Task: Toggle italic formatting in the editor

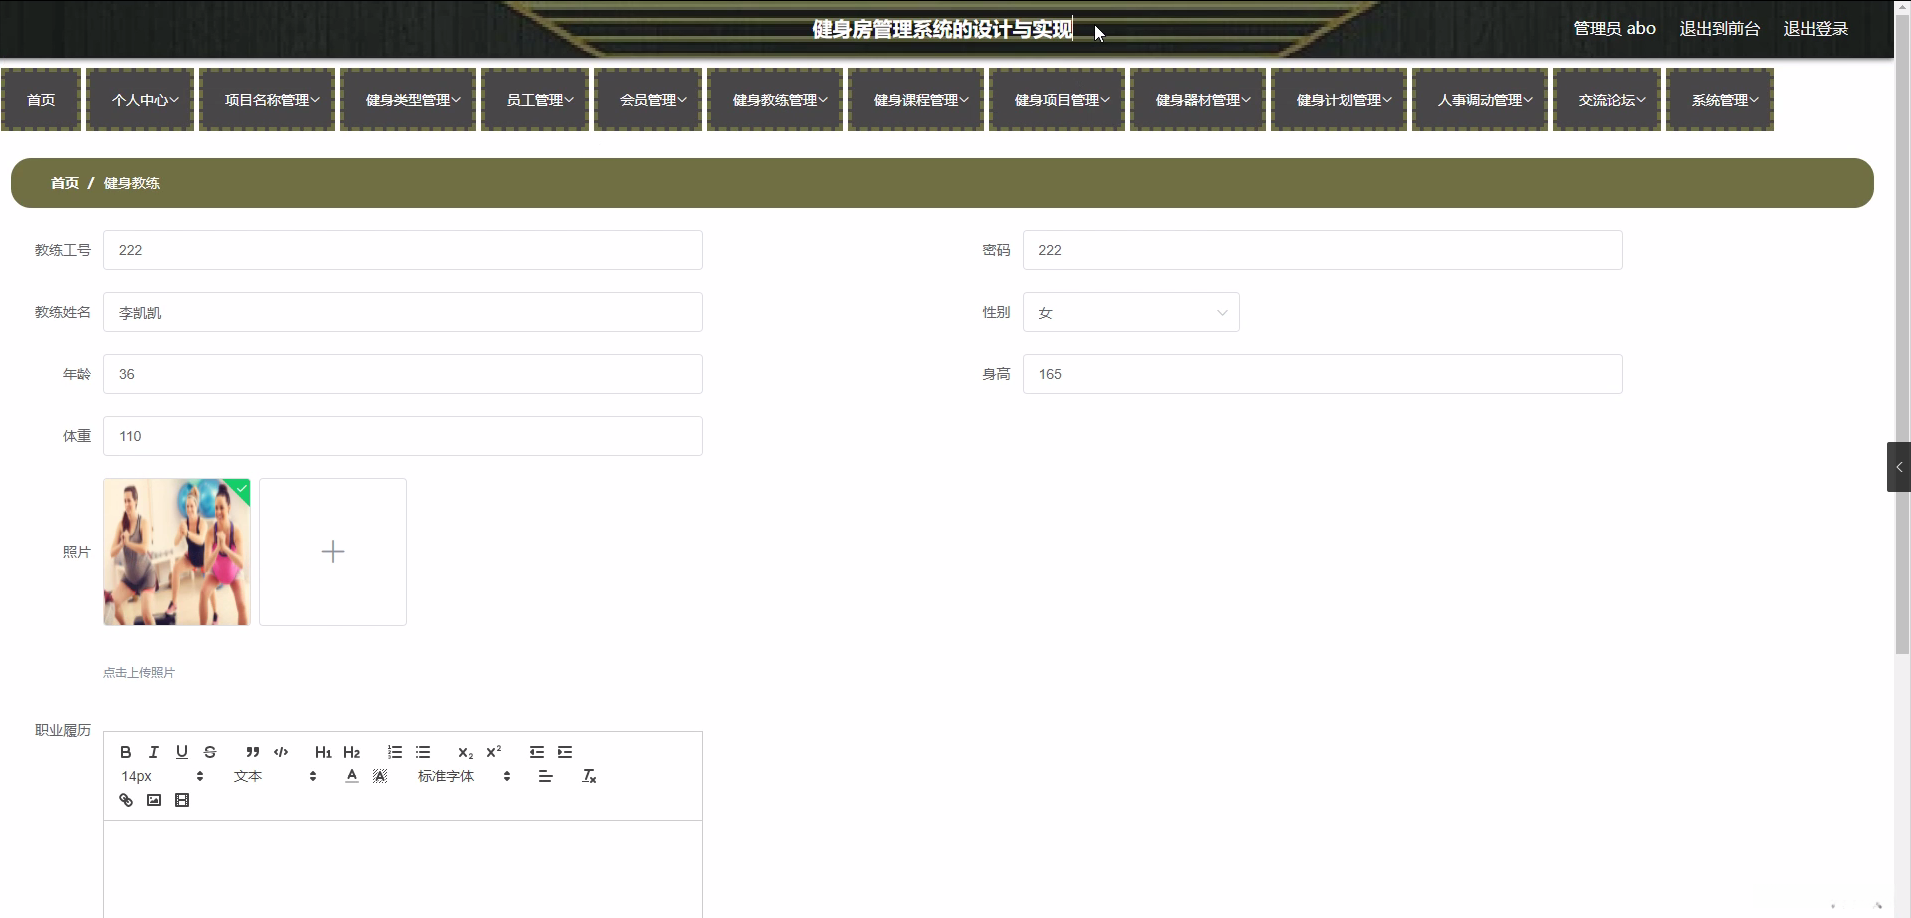Action: pyautogui.click(x=154, y=752)
